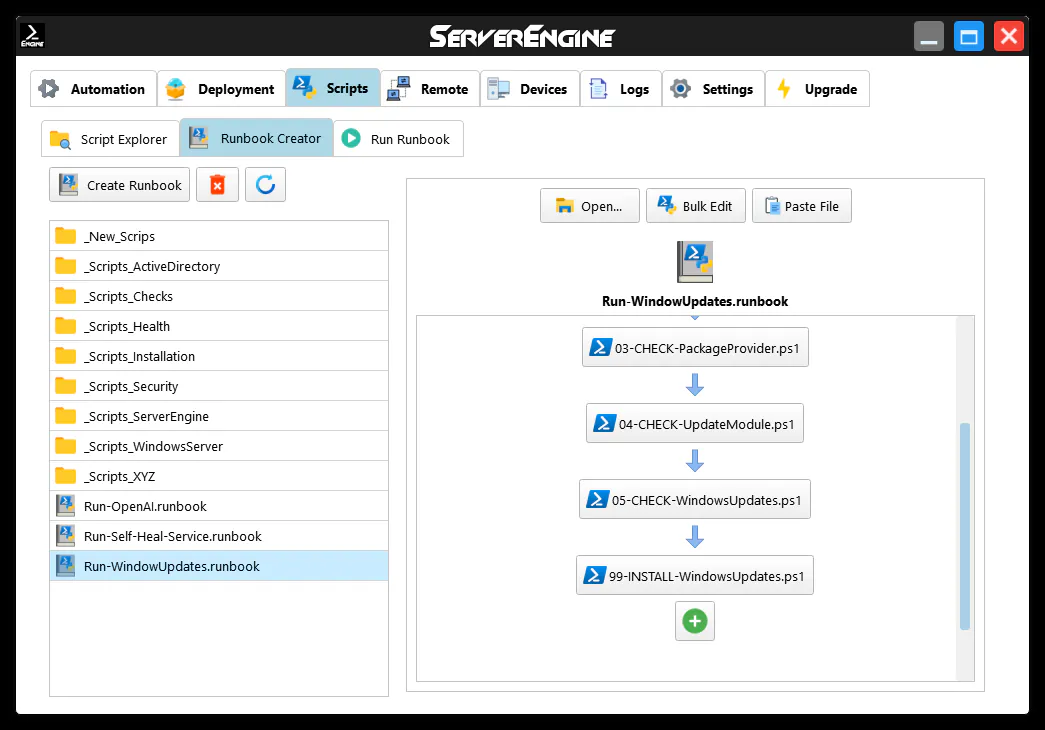The height and width of the screenshot is (730, 1045).
Task: Click the large Run-WindowUpdates runbook icon
Action: tap(694, 261)
